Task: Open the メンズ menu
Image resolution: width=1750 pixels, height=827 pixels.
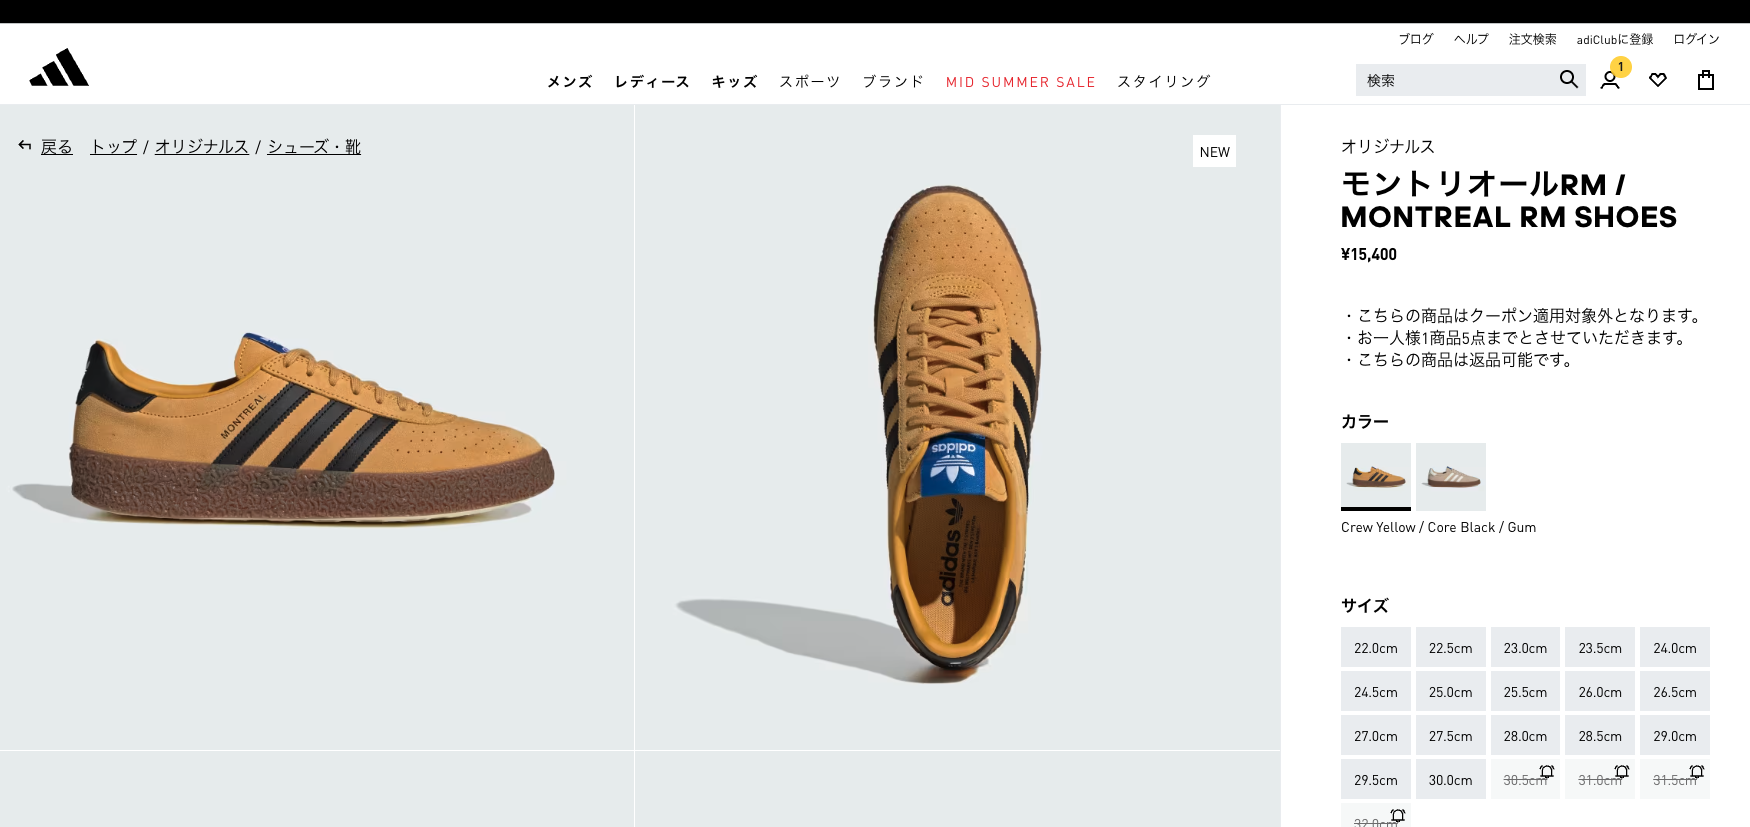Action: pos(570,82)
